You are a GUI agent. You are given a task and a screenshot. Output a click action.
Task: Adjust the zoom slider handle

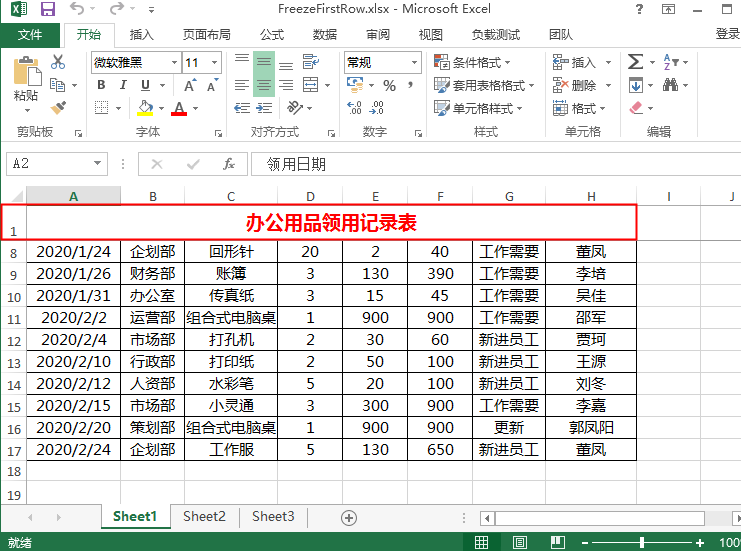(642, 542)
